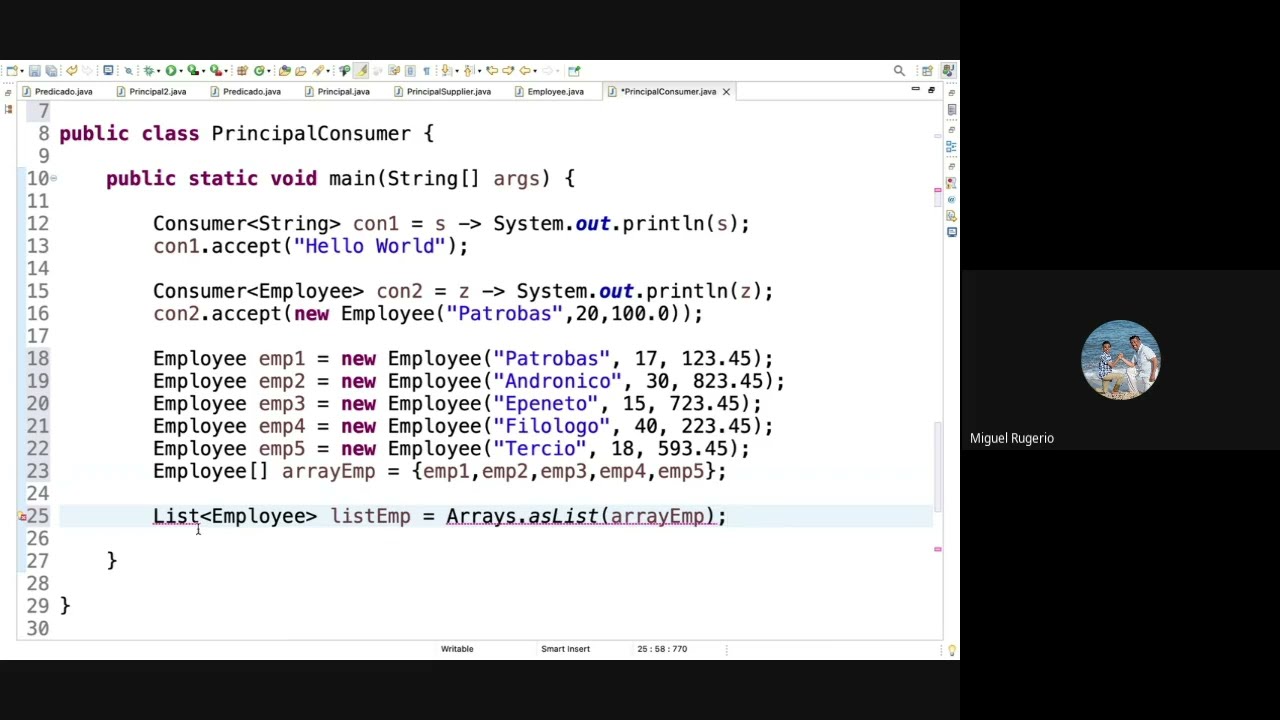Viewport: 1280px width, 720px height.
Task: Click the red overview ruler error marker
Action: pyautogui.click(x=937, y=549)
